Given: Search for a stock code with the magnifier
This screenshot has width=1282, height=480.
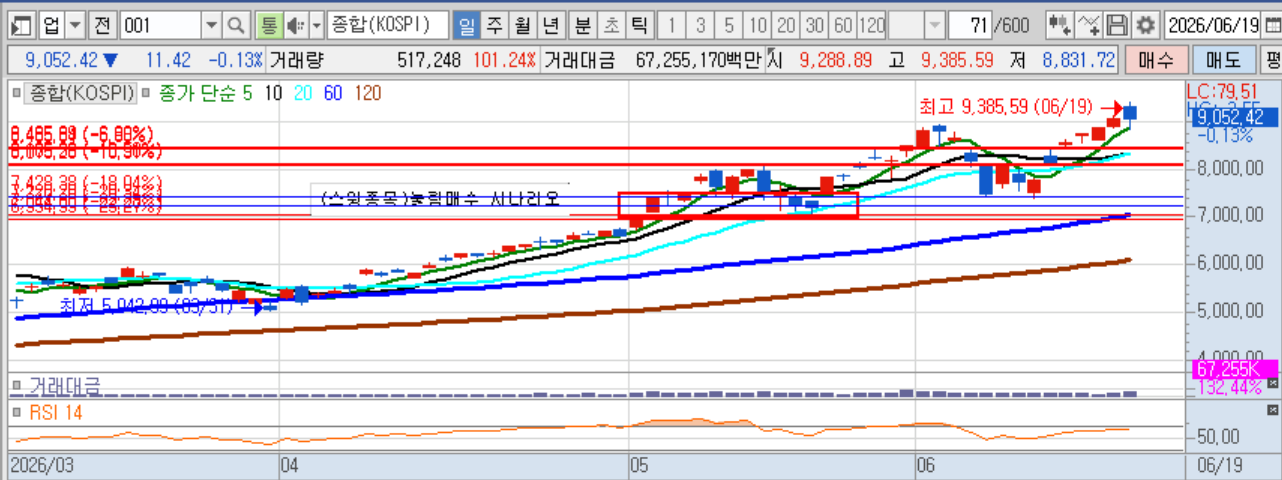Looking at the screenshot, I should click(x=235, y=24).
